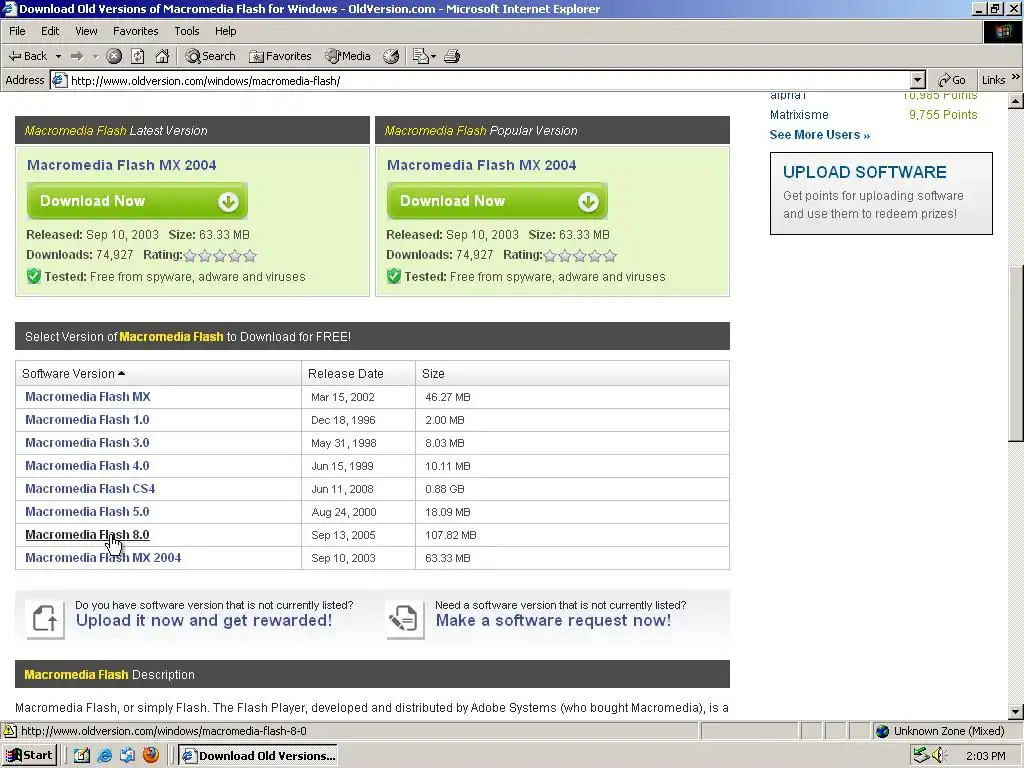
Task: Go to the Home page icon
Action: point(162,56)
